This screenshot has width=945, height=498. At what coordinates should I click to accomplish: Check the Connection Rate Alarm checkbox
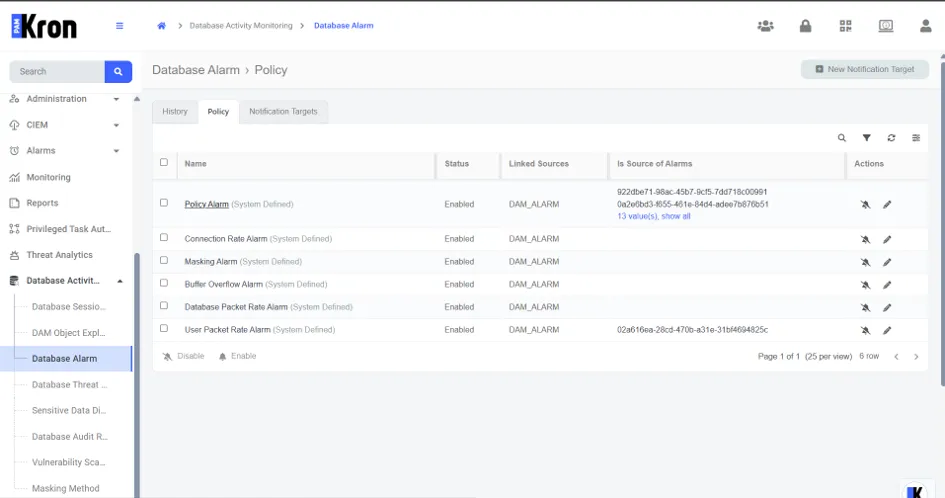pyautogui.click(x=164, y=238)
